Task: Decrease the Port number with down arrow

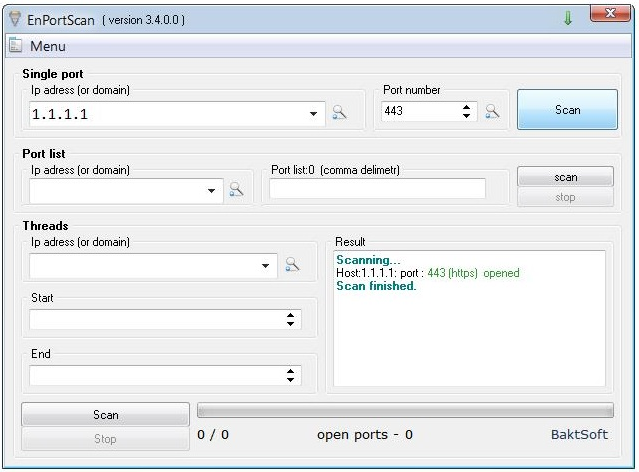Action: 467,116
